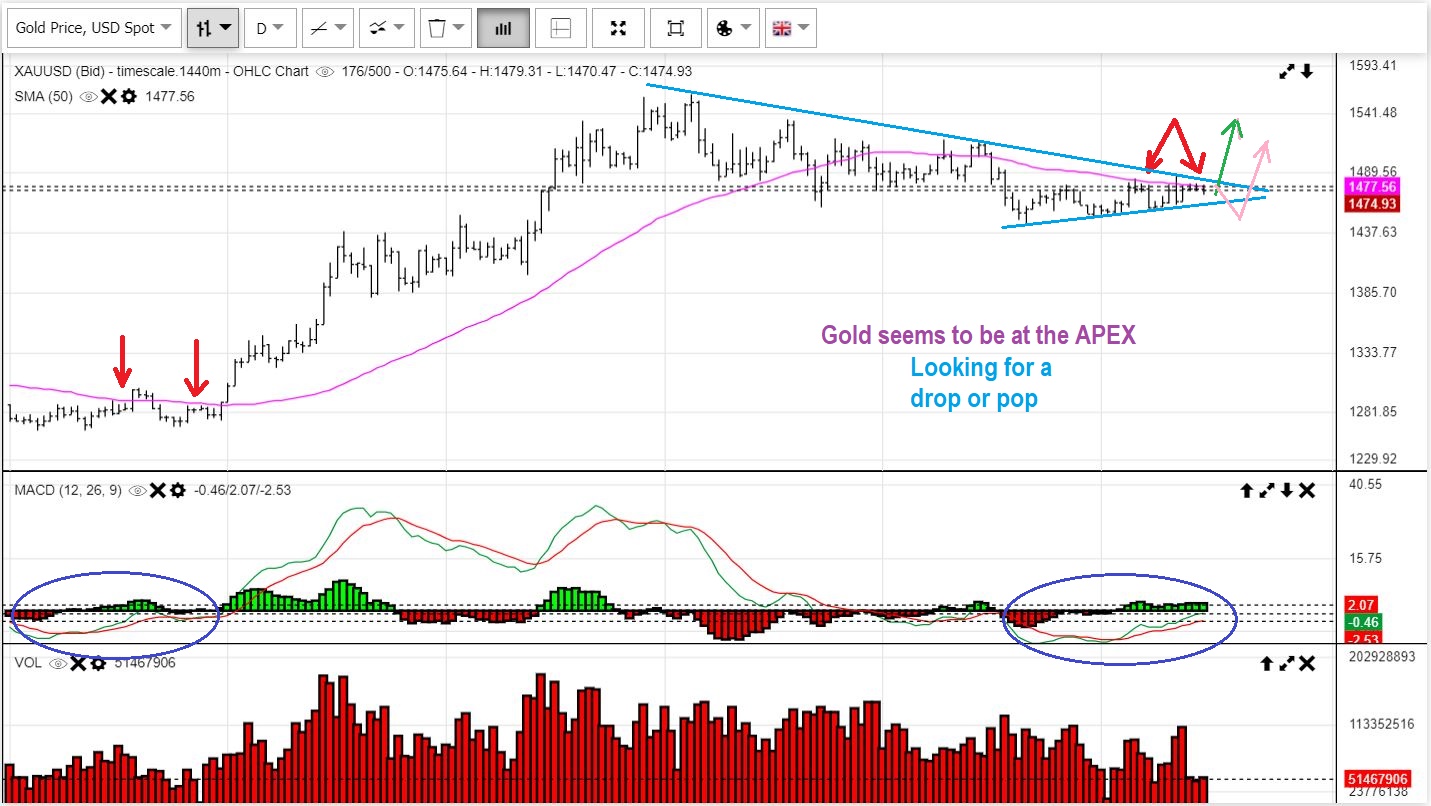Click the SMA value 1477.56 in legend
This screenshot has height=806, width=1431.
tap(170, 97)
